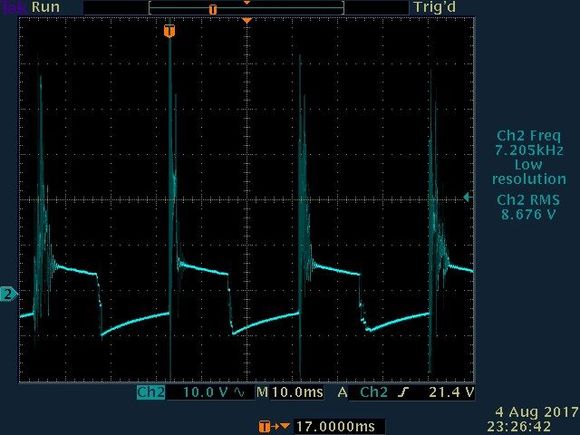Click the Ch2 channel indicator box at bottom
The width and height of the screenshot is (580, 435).
click(151, 392)
